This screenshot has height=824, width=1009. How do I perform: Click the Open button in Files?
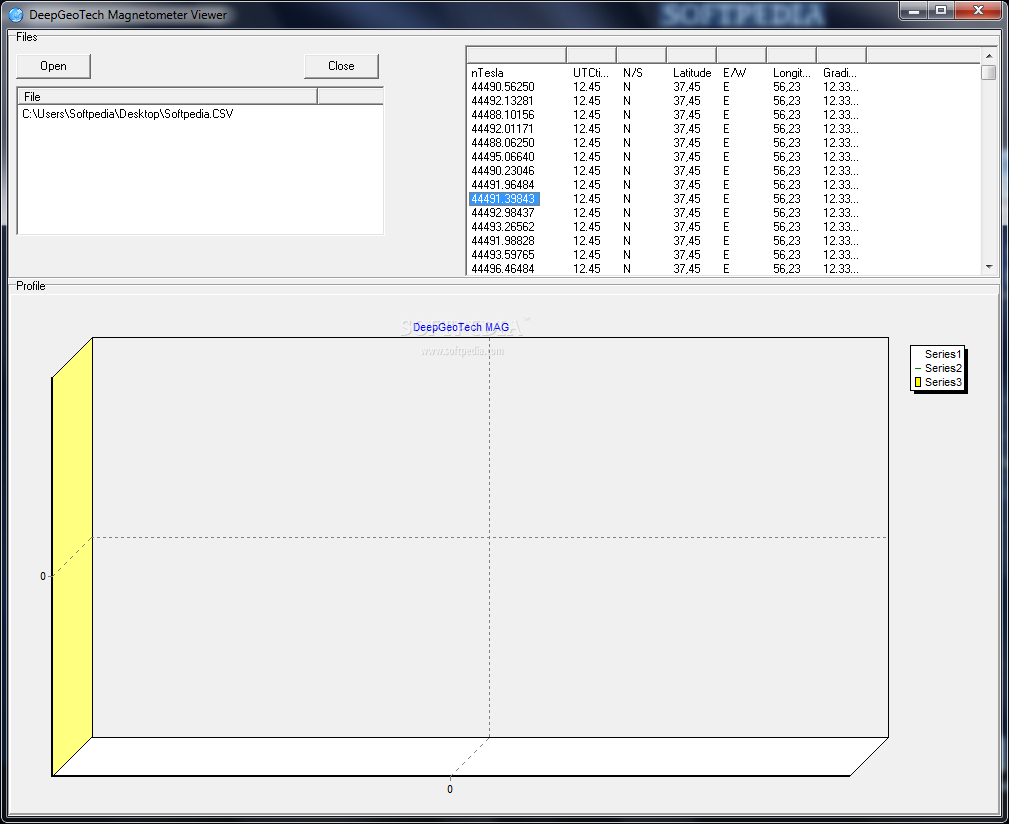coord(53,66)
